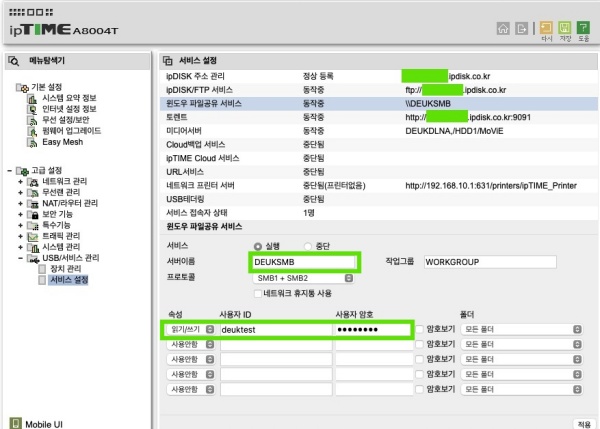Viewport: 600px width, 429px height.
Task: Expand the 네트워크 관리 tree node
Action: 21,181
